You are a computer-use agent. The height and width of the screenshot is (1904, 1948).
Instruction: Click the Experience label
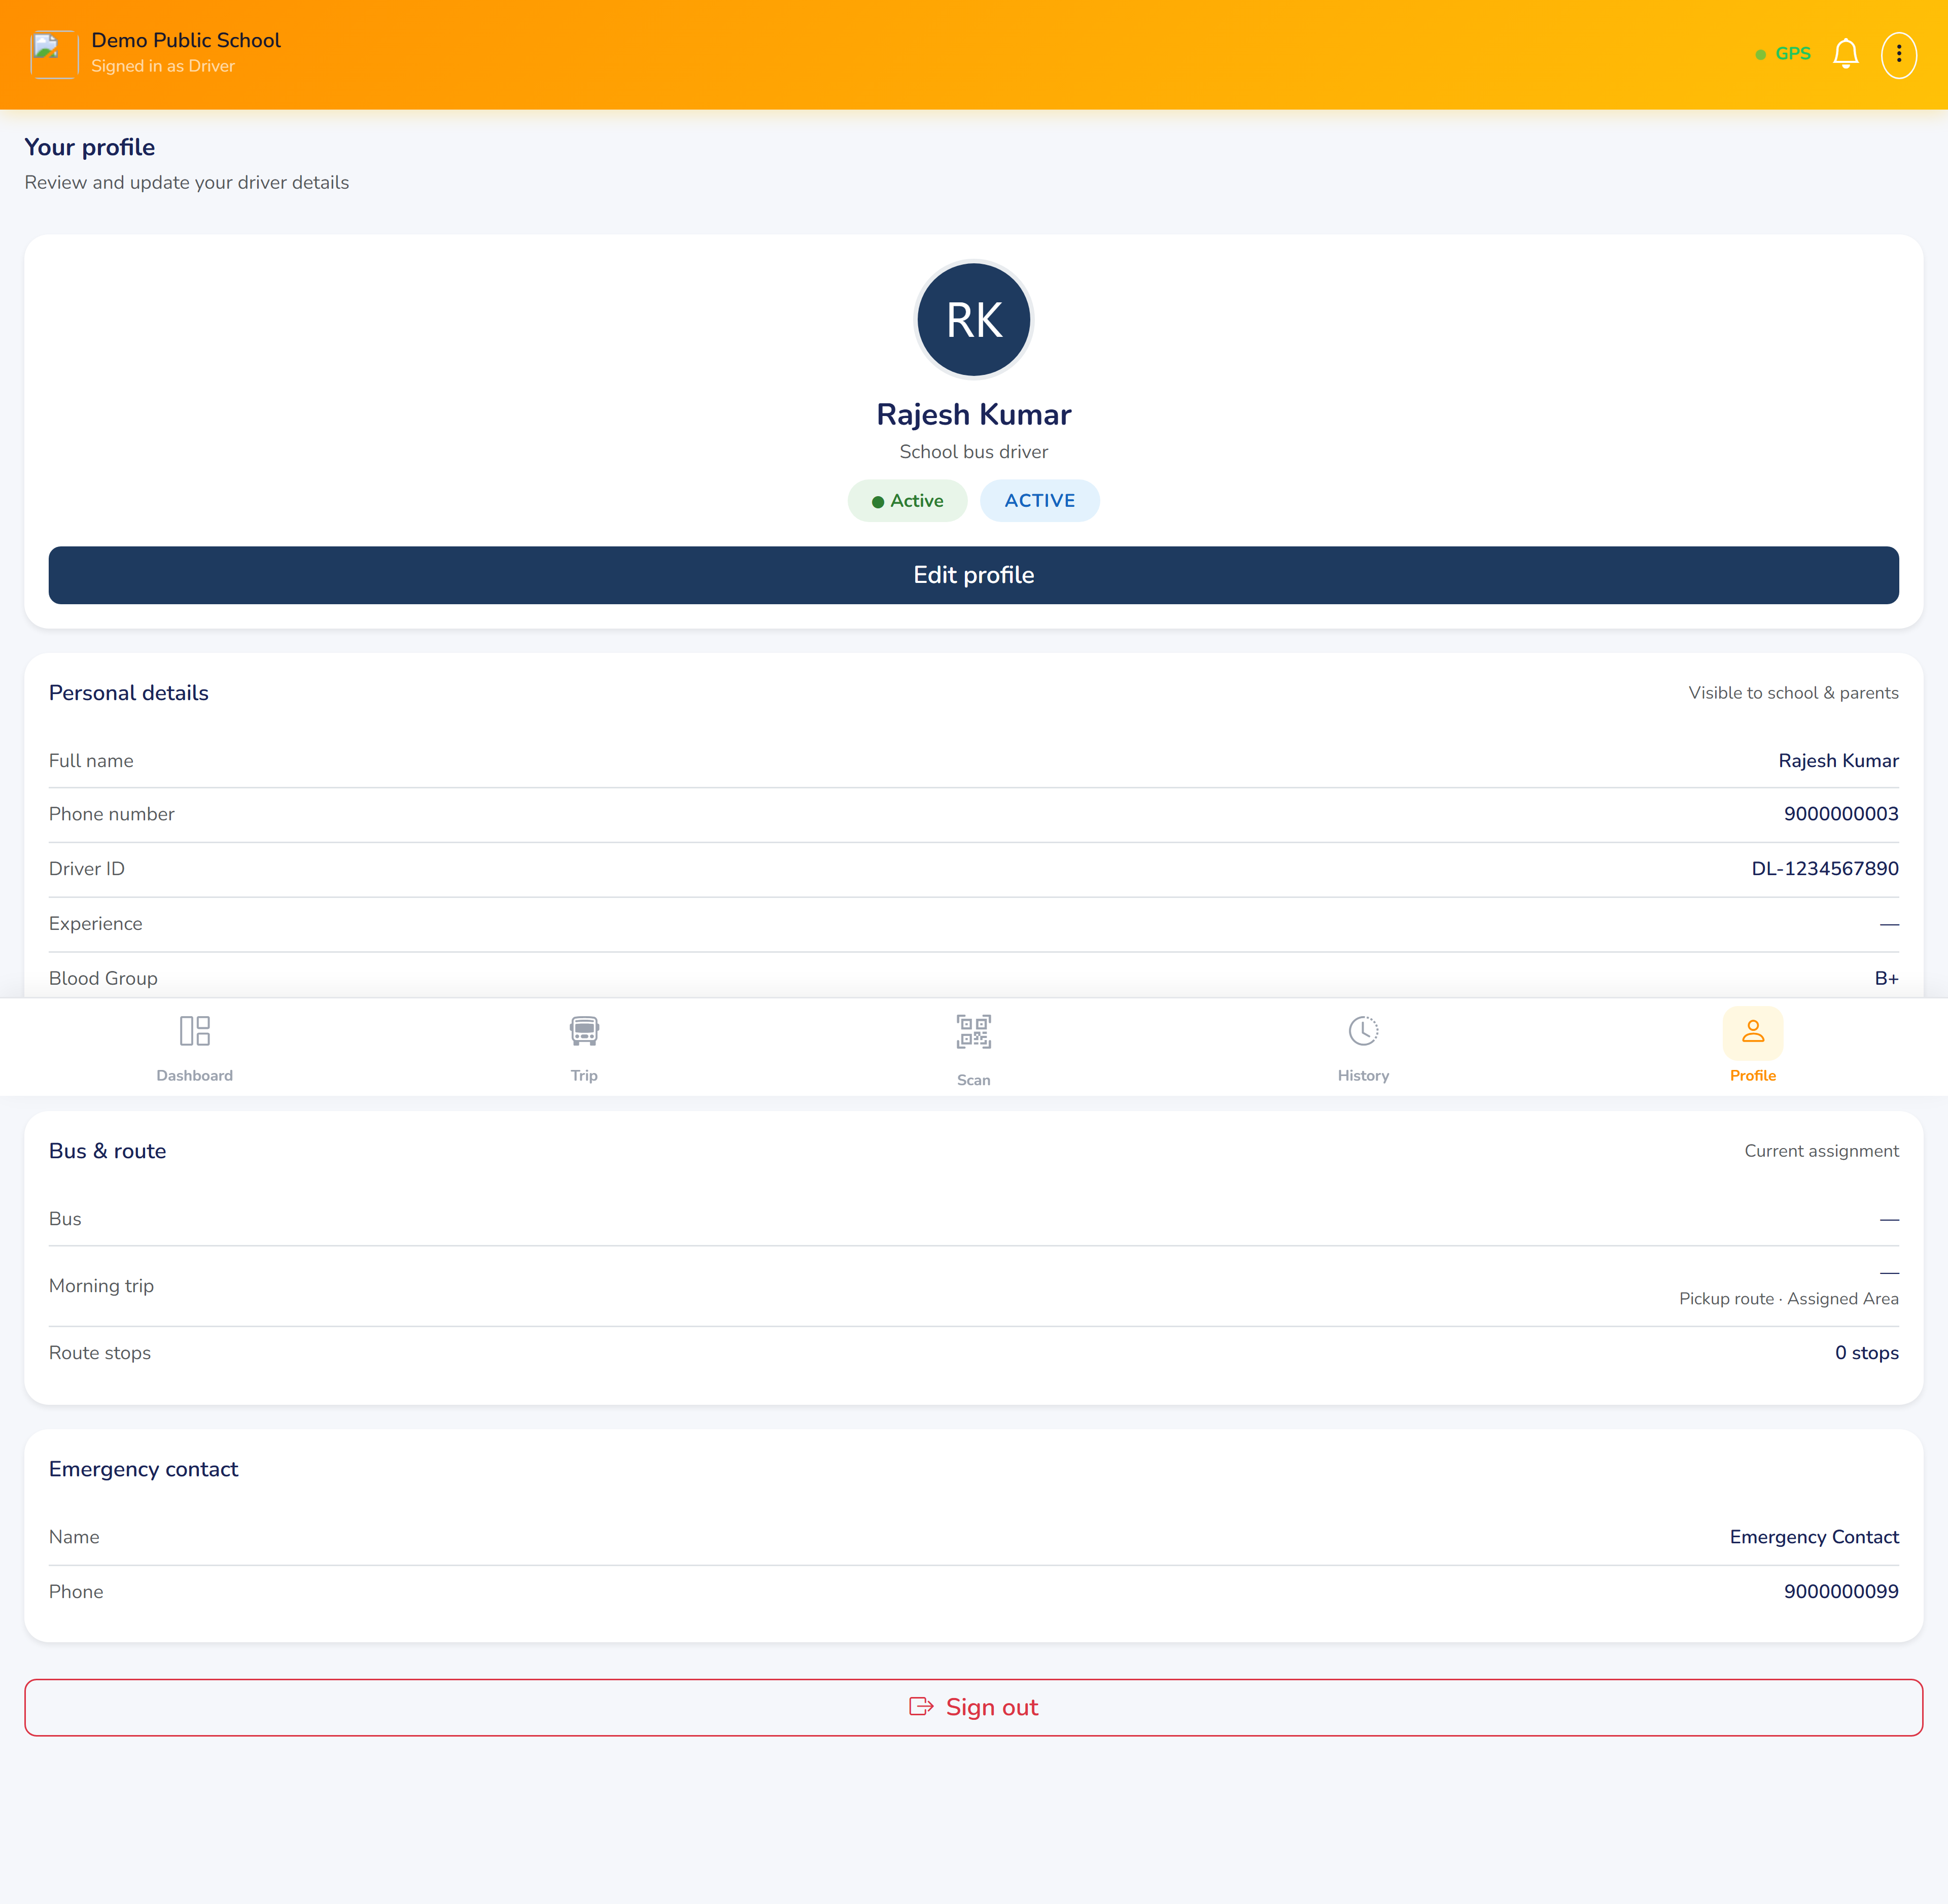[96, 924]
